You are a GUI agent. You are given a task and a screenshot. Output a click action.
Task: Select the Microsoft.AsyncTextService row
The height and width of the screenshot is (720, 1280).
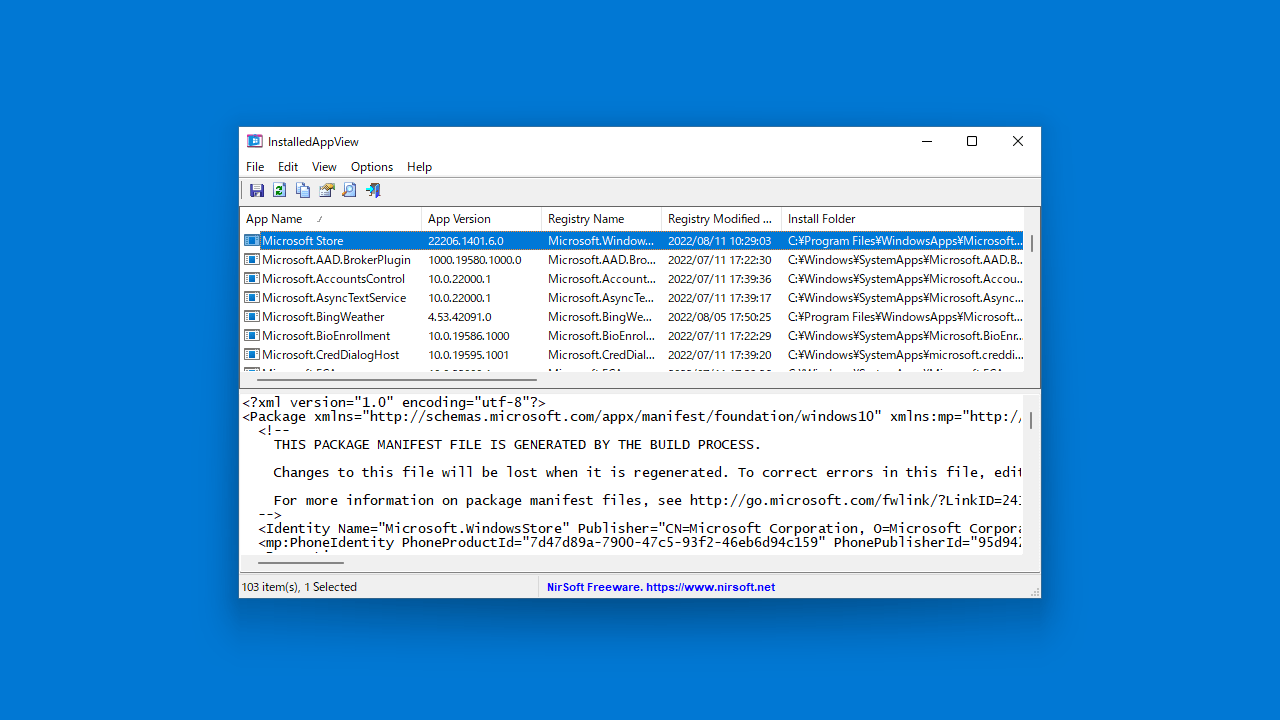click(x=632, y=298)
